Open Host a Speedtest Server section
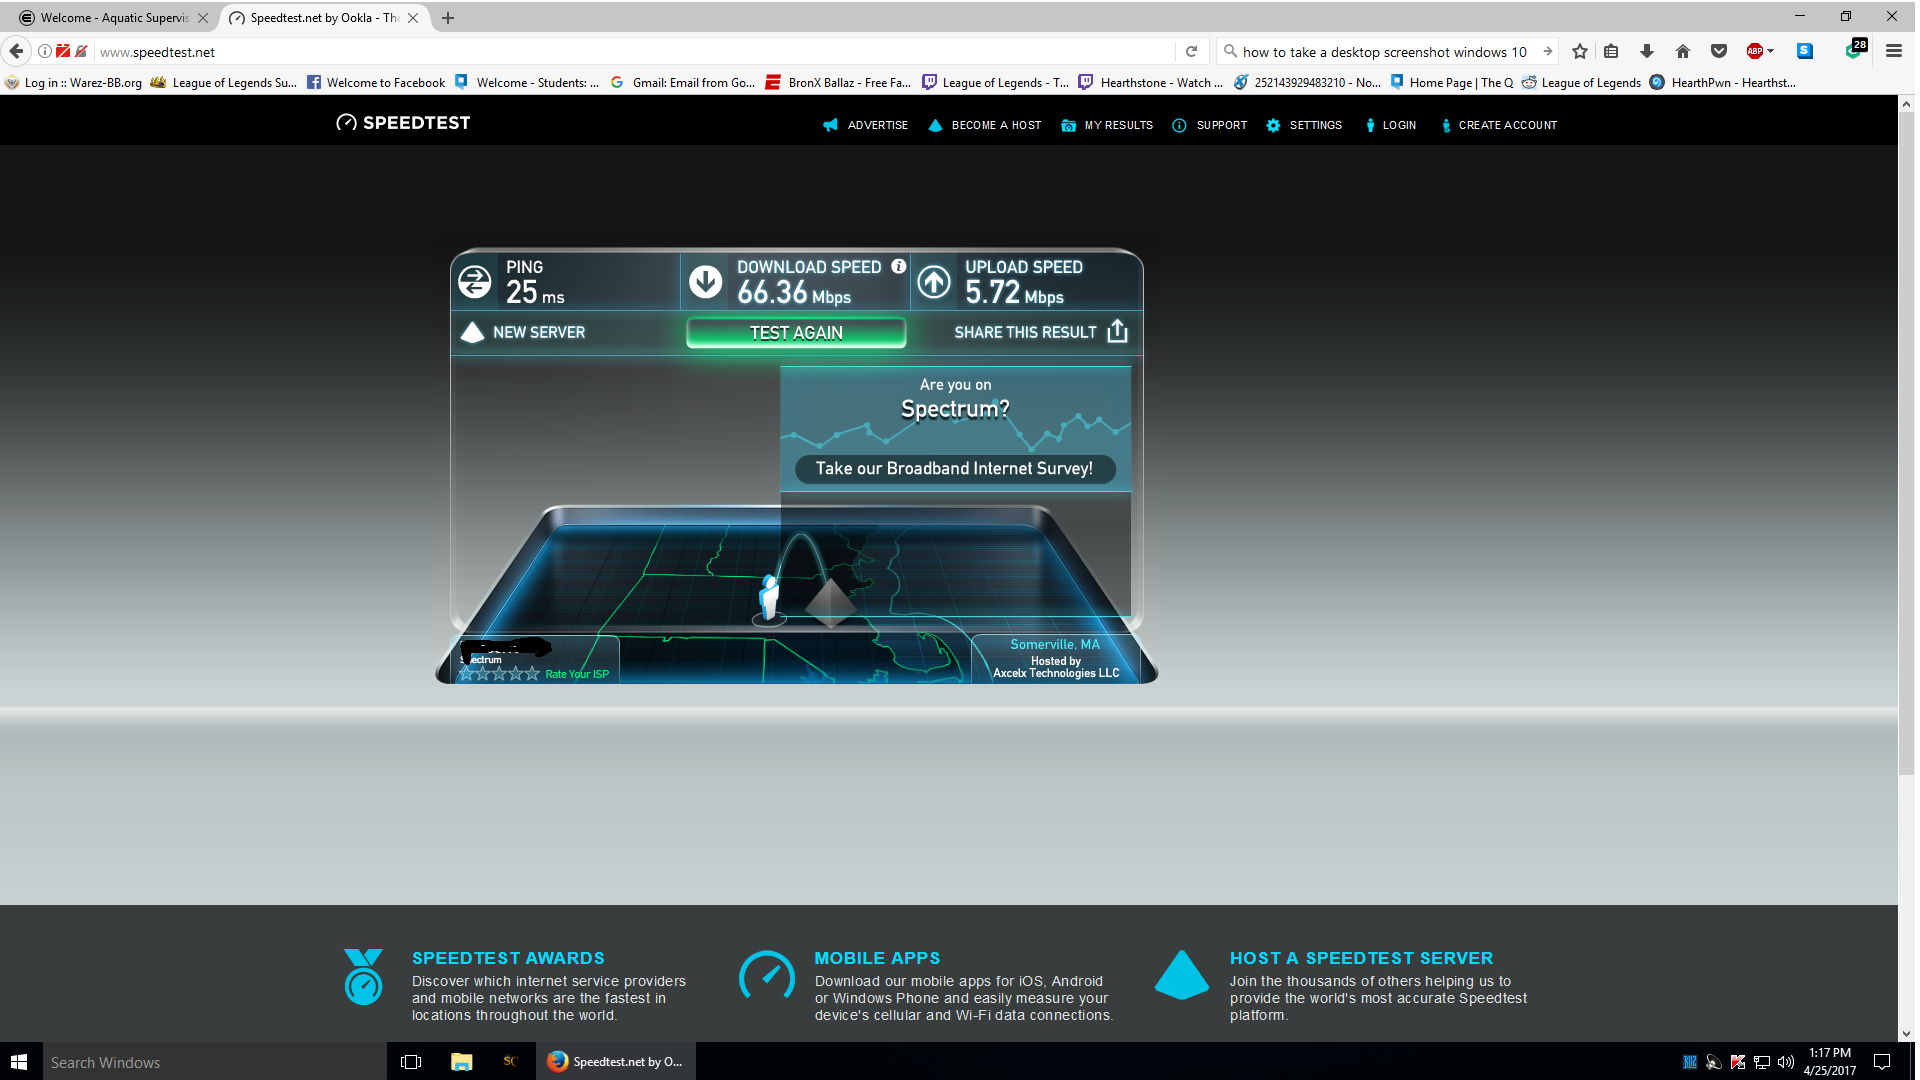Image resolution: width=1920 pixels, height=1080 pixels. point(1361,958)
